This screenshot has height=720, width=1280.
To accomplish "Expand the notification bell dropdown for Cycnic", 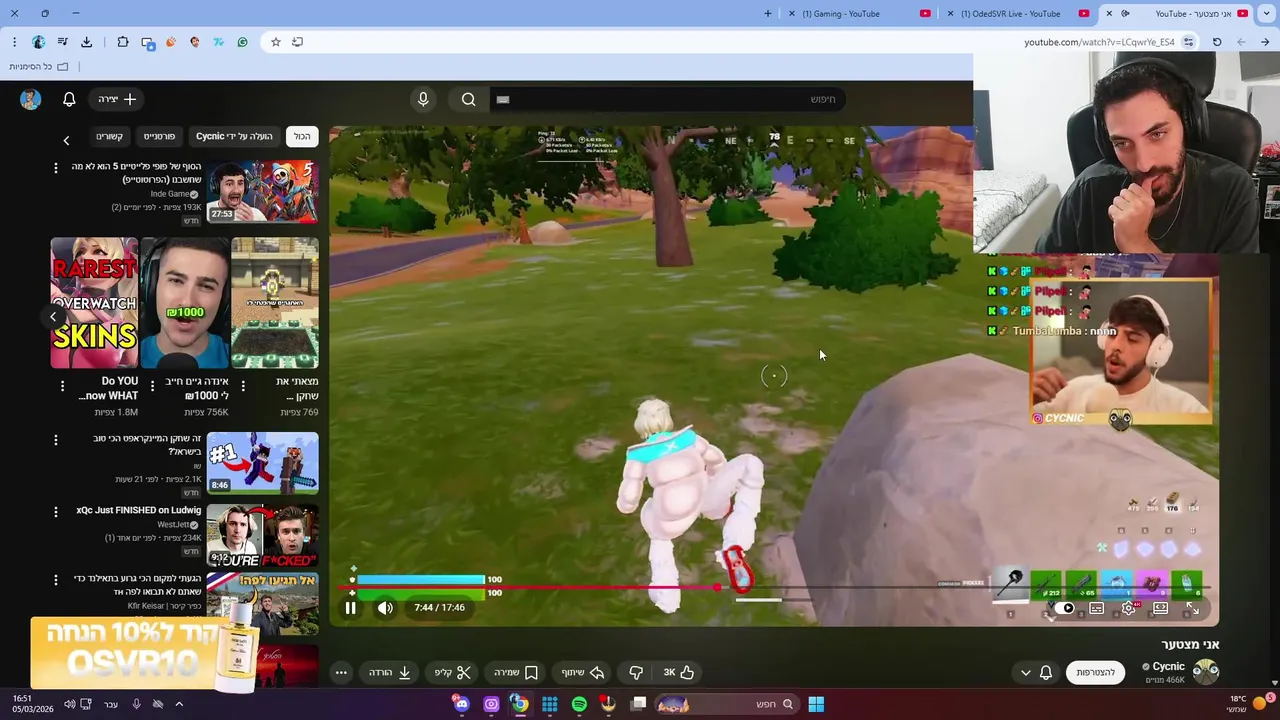I will [x=1036, y=672].
